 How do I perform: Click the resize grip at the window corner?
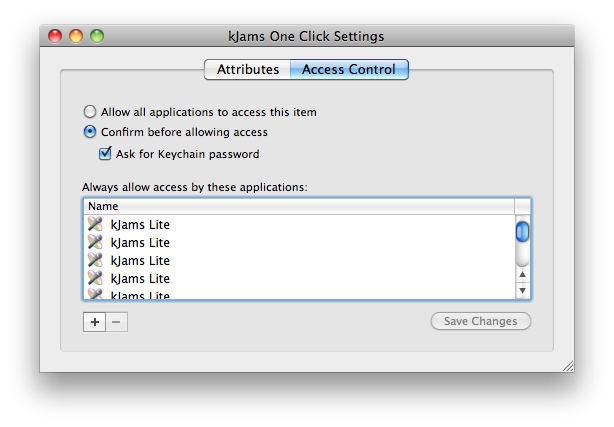566,365
